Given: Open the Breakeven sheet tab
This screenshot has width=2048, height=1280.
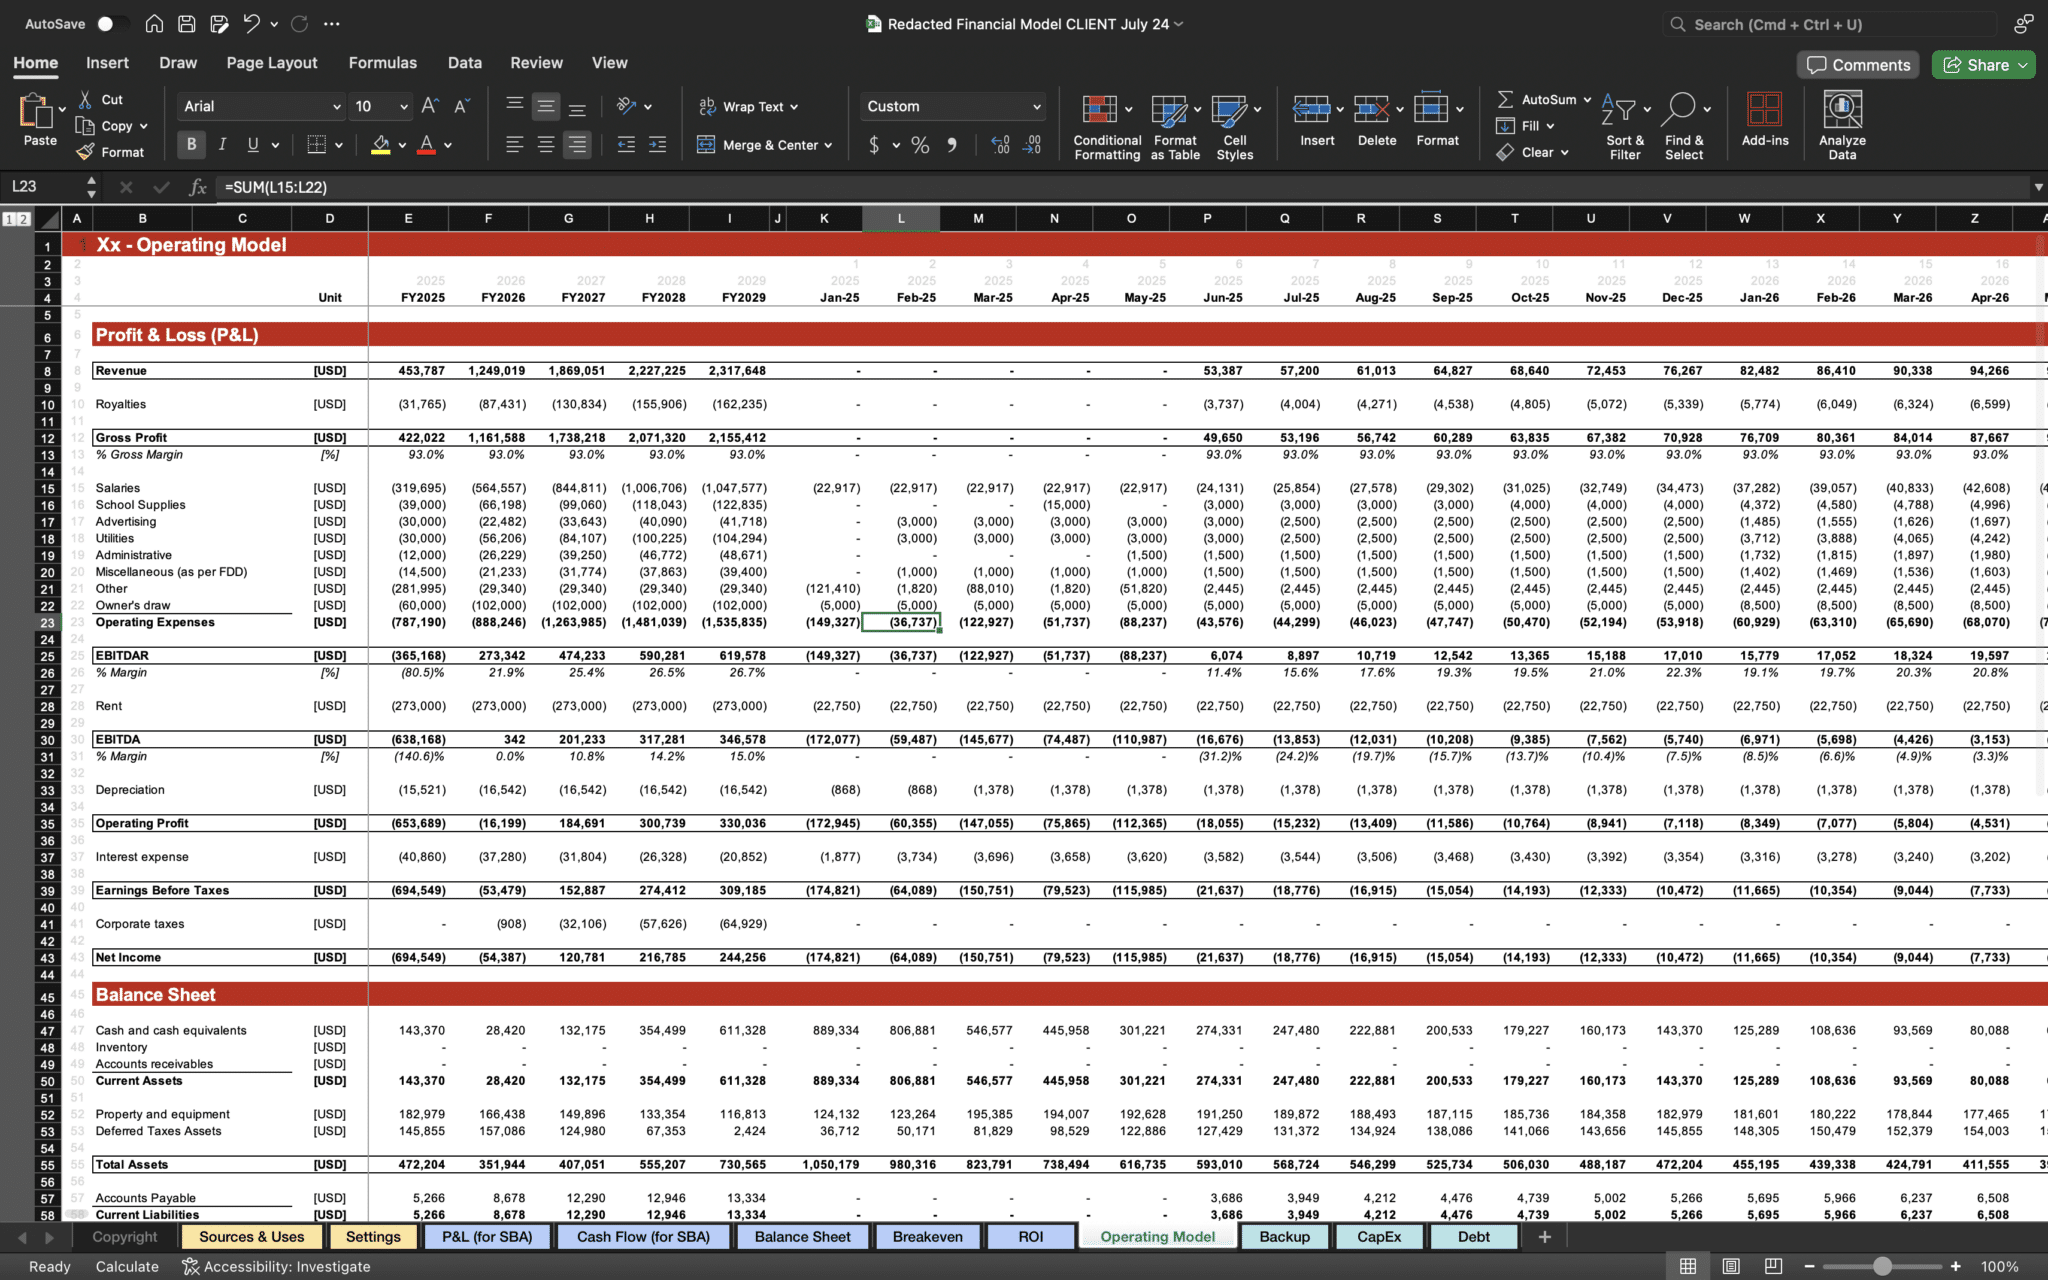Looking at the screenshot, I should (927, 1237).
